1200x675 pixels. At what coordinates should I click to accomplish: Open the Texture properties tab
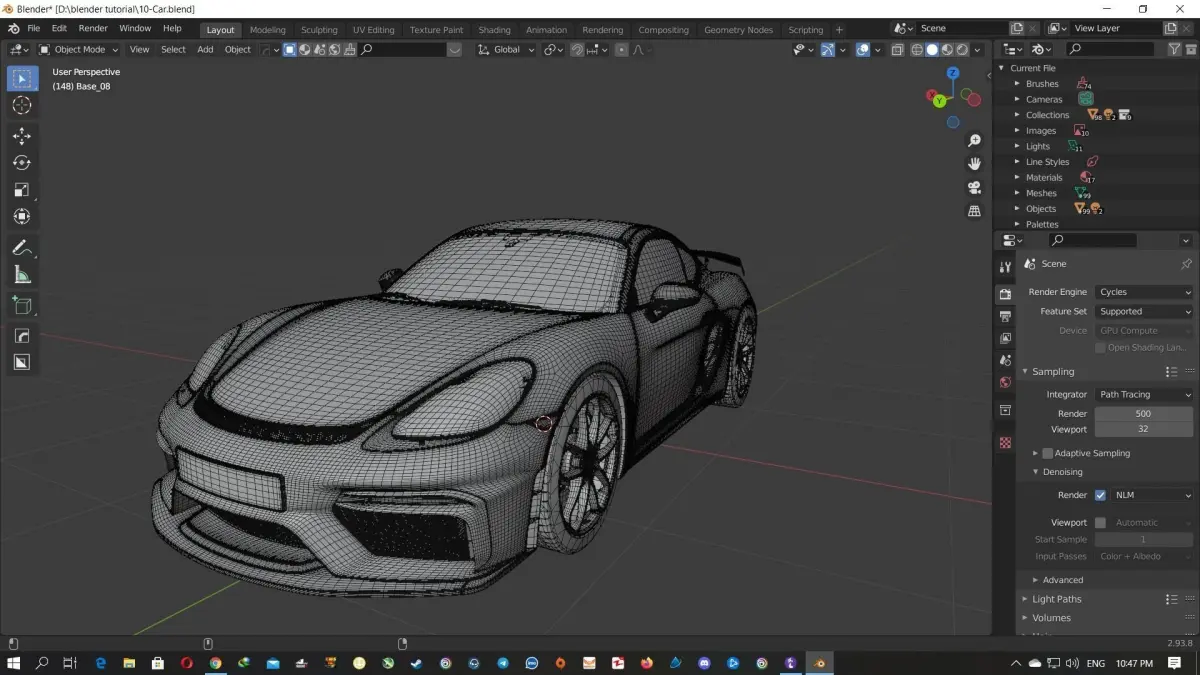1005,442
